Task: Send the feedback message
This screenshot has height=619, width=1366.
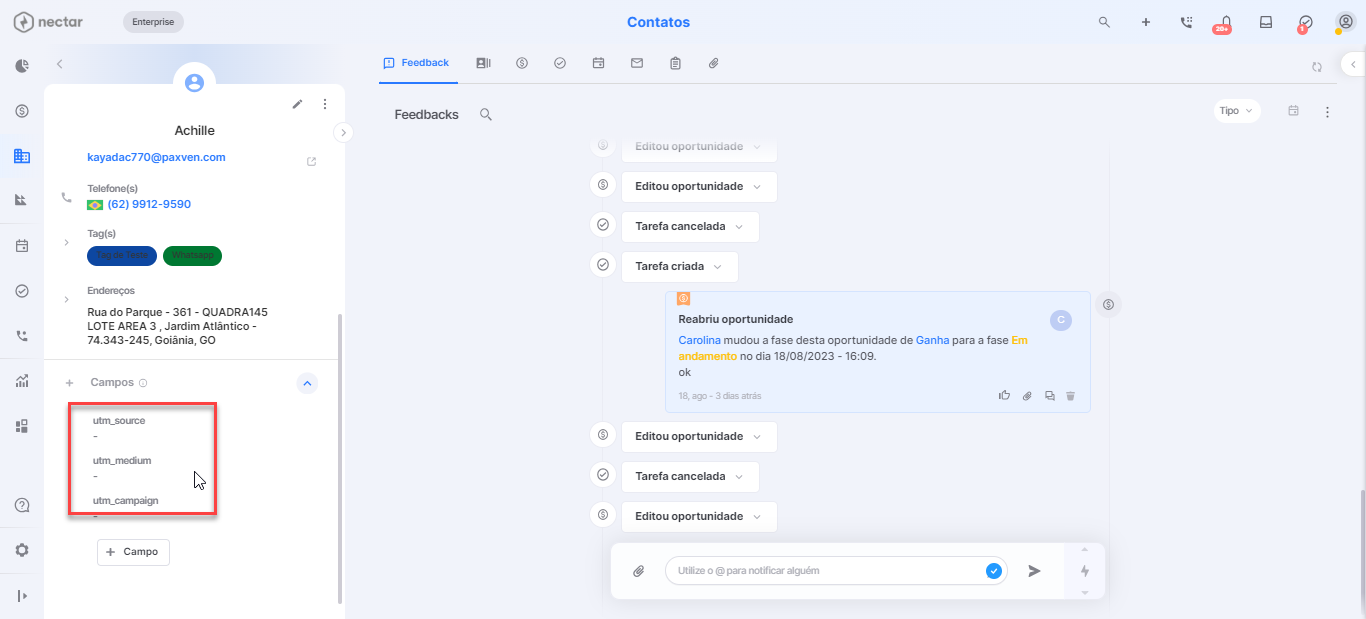Action: [x=1035, y=571]
